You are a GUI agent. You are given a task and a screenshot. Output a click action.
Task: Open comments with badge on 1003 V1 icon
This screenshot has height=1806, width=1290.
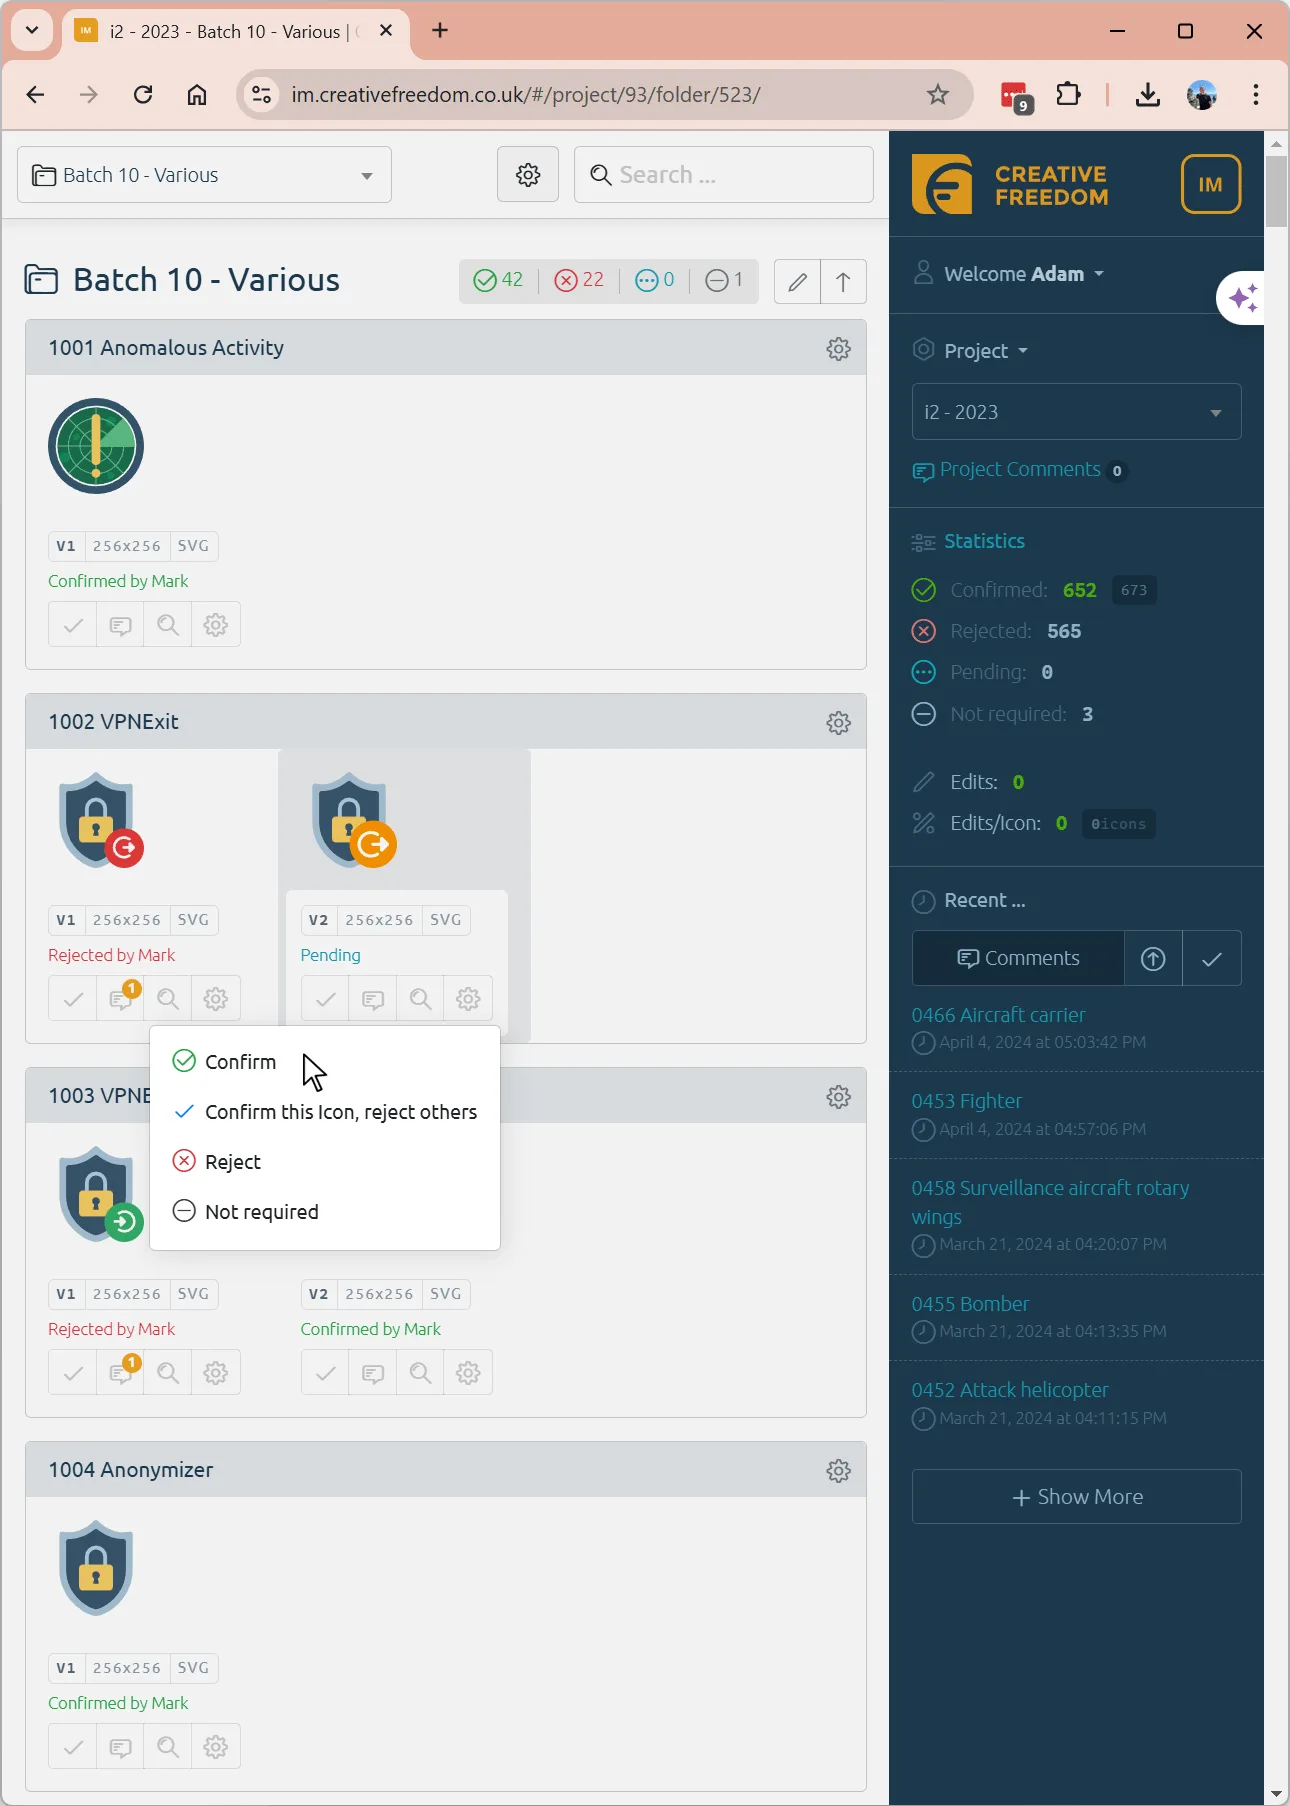pyautogui.click(x=120, y=1373)
